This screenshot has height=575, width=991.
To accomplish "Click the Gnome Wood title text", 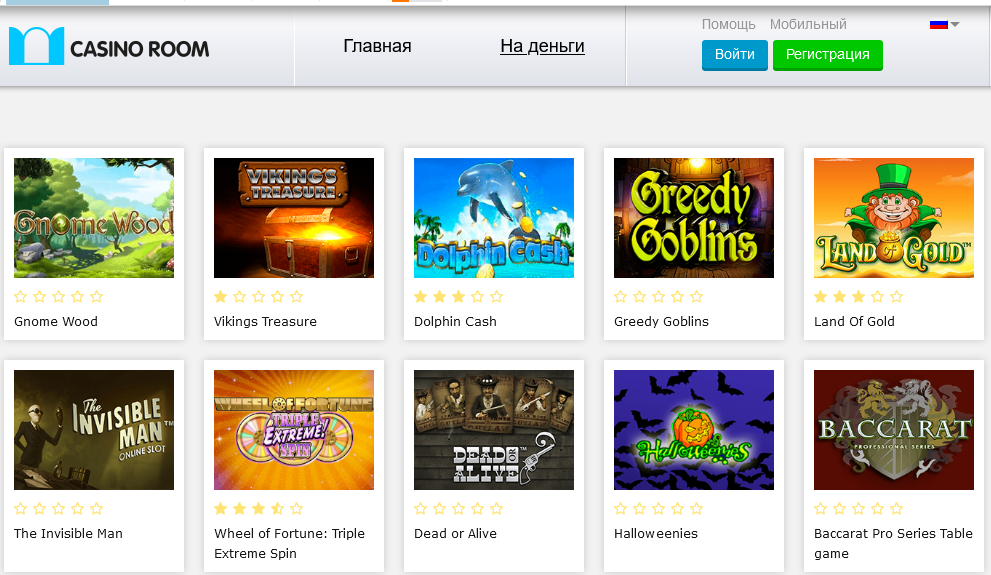I will coord(56,322).
